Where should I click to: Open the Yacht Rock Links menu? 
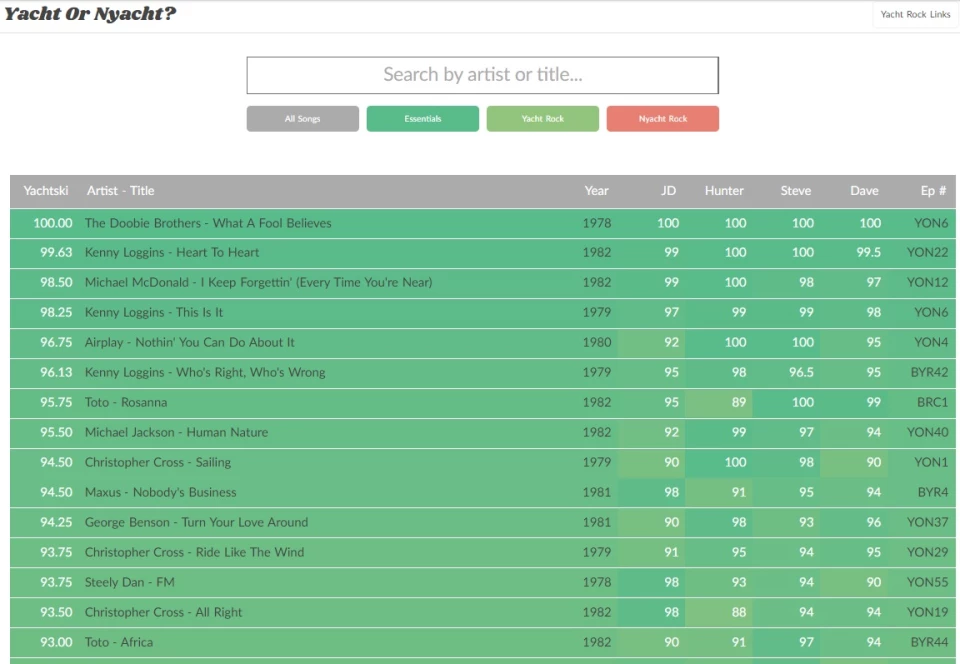click(x=915, y=15)
